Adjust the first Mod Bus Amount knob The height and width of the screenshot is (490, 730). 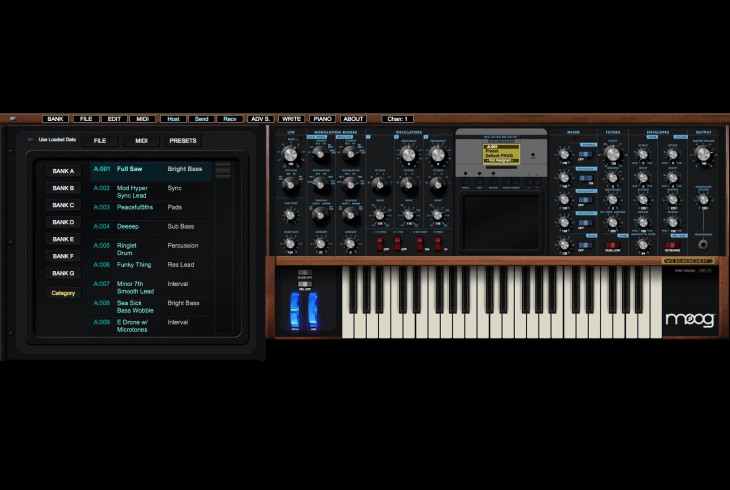click(x=320, y=244)
